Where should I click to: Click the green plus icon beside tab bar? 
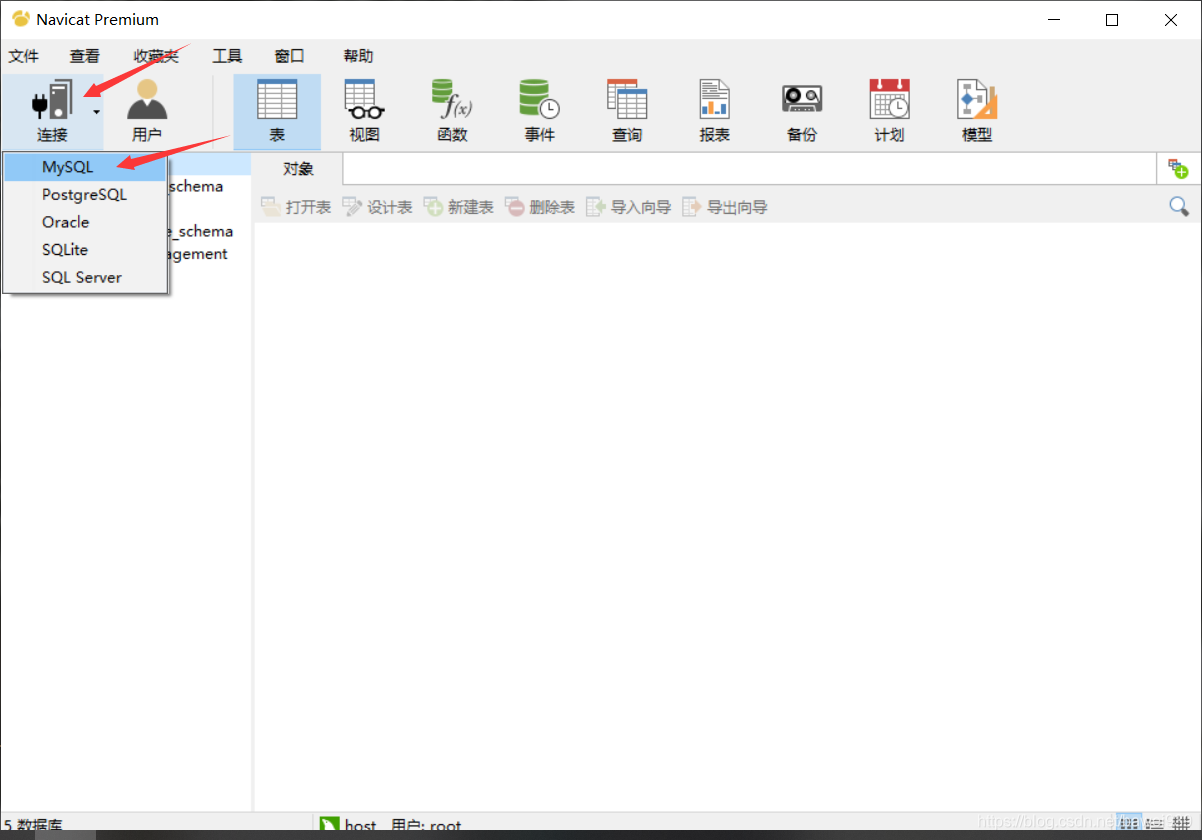click(1178, 169)
